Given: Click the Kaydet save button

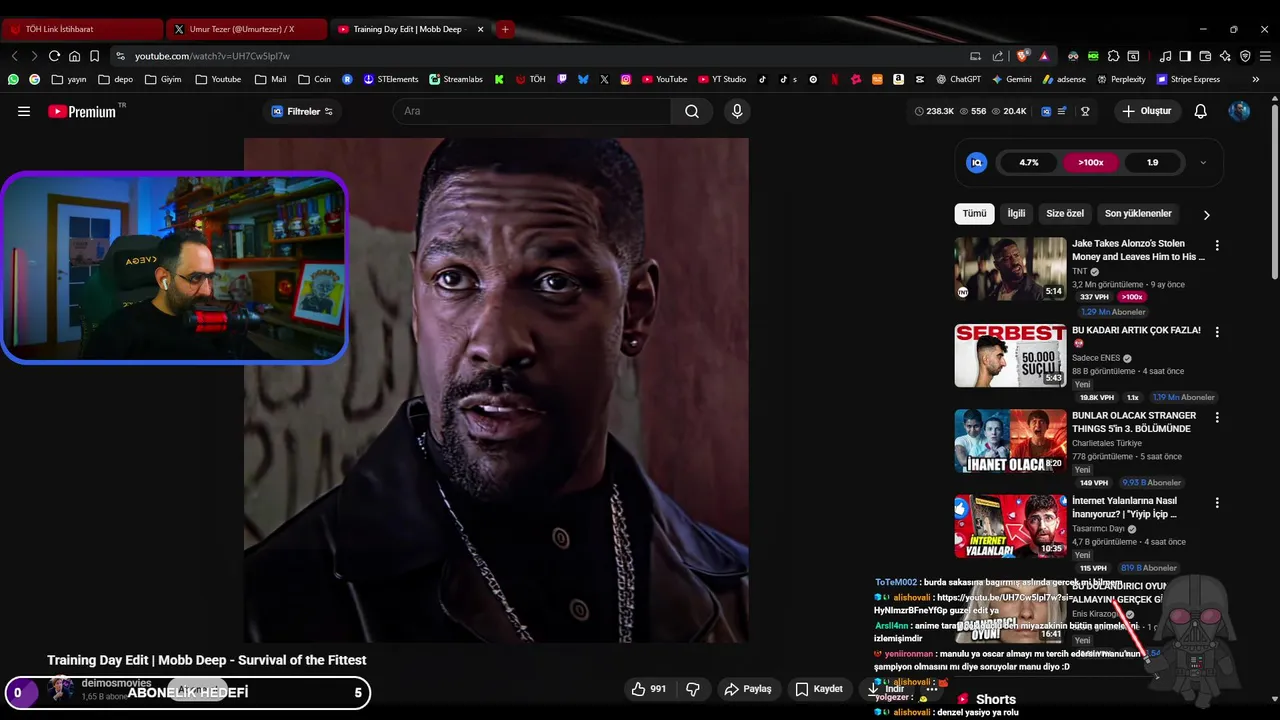Looking at the screenshot, I should [x=819, y=689].
